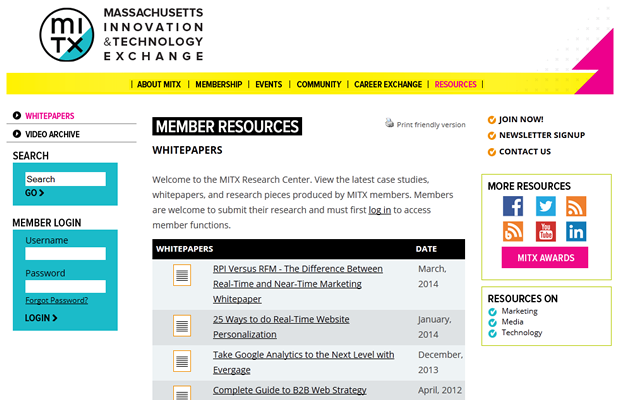The width and height of the screenshot is (620, 400).
Task: Click the pink MITX Awards button
Action: [x=545, y=258]
